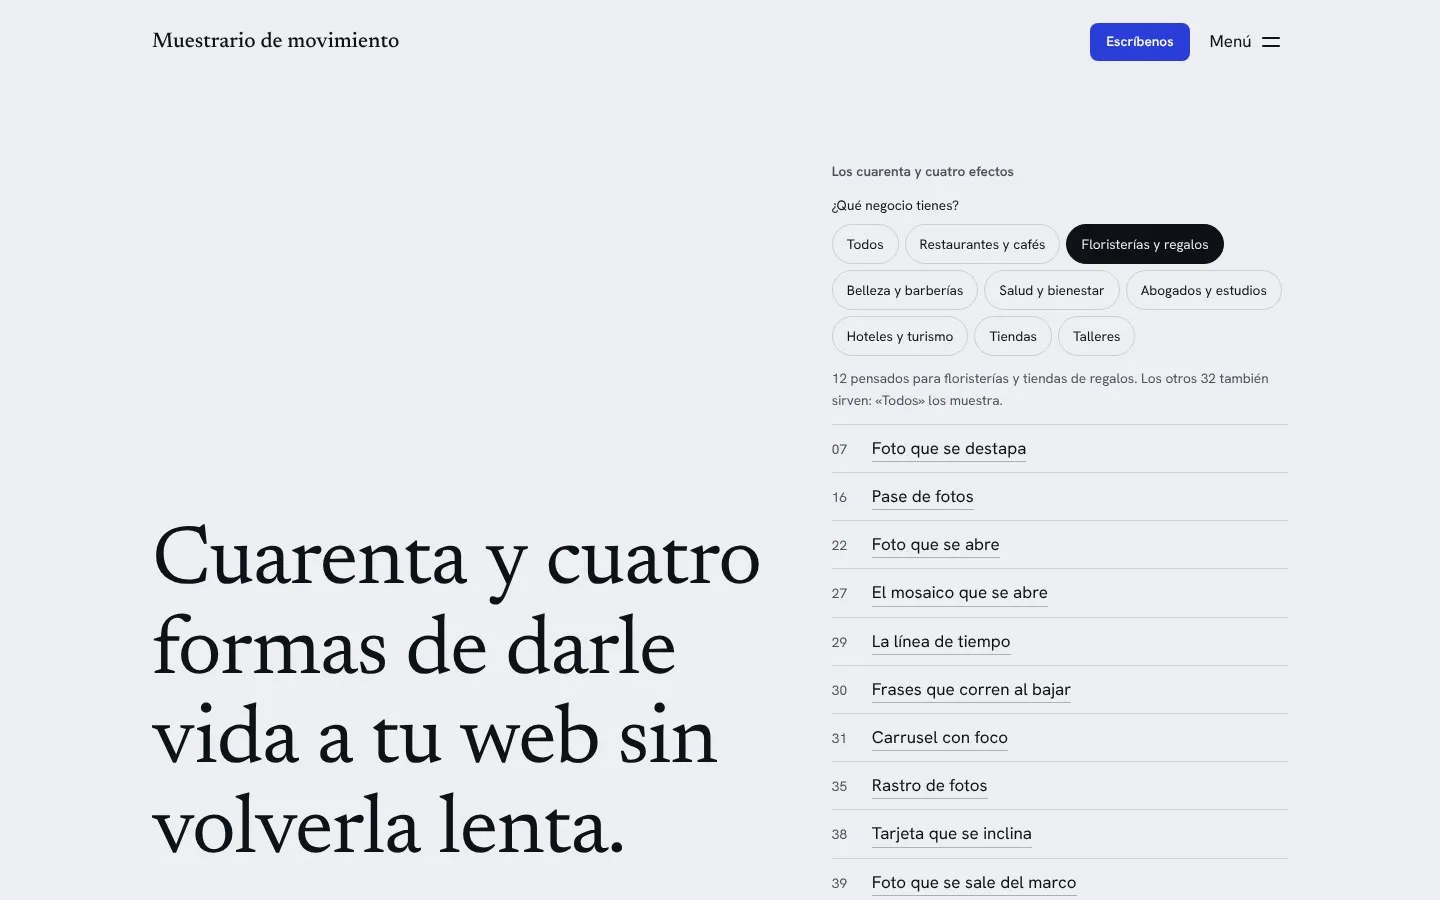Screen dimensions: 1440x900
Task: Click number 39 in the effects list
Action: tap(839, 884)
